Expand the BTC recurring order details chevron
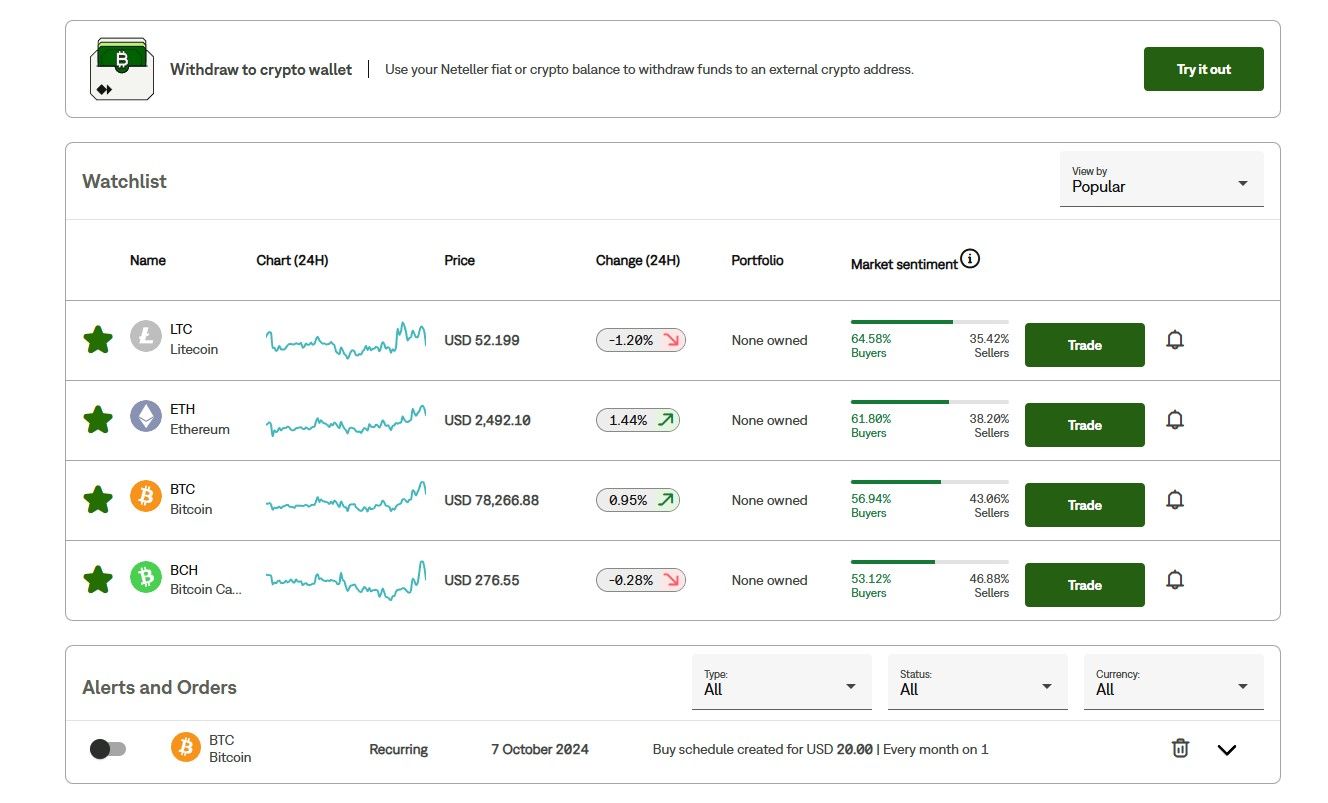Screen dimensions: 1328x803 coord(1227,750)
